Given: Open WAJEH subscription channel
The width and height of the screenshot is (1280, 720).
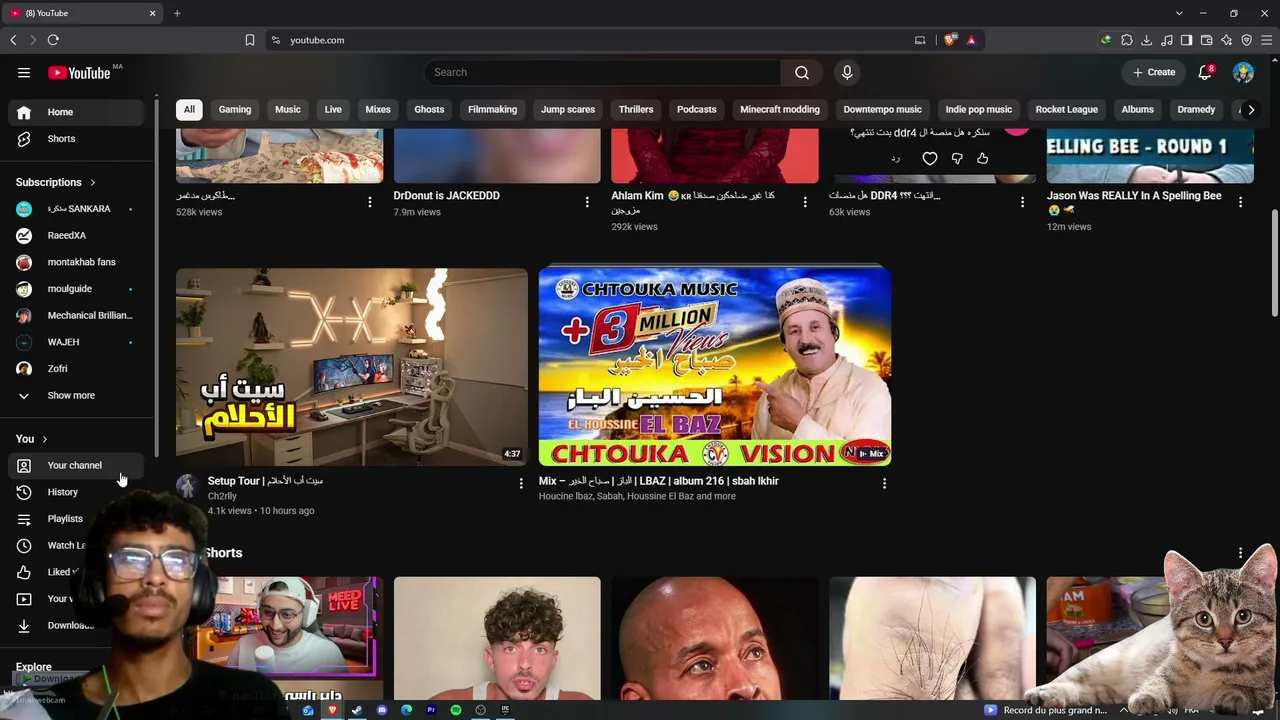Looking at the screenshot, I should click(x=76, y=342).
